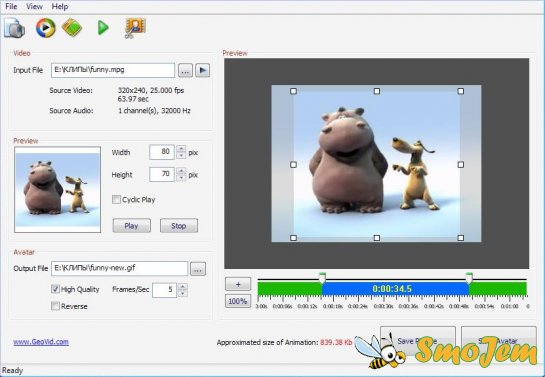
Task: Increase Height with the up arrow
Action: pyautogui.click(x=181, y=171)
